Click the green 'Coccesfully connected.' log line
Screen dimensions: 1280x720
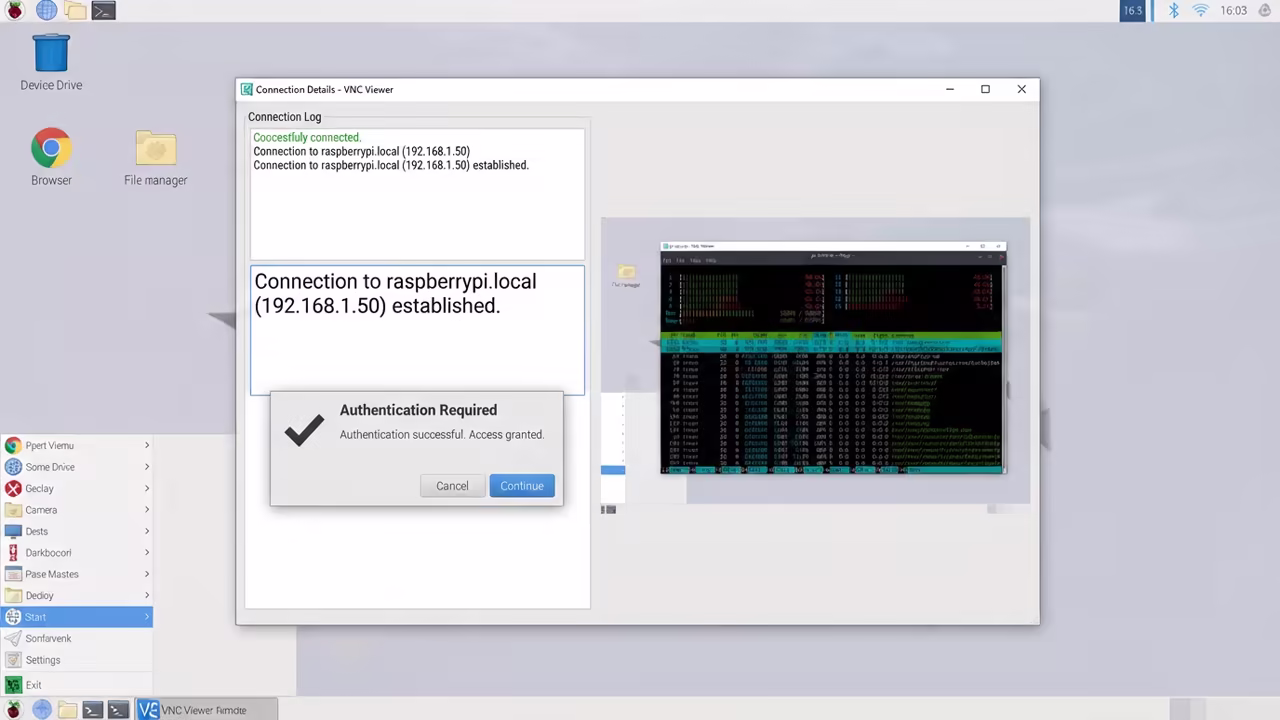click(x=307, y=137)
